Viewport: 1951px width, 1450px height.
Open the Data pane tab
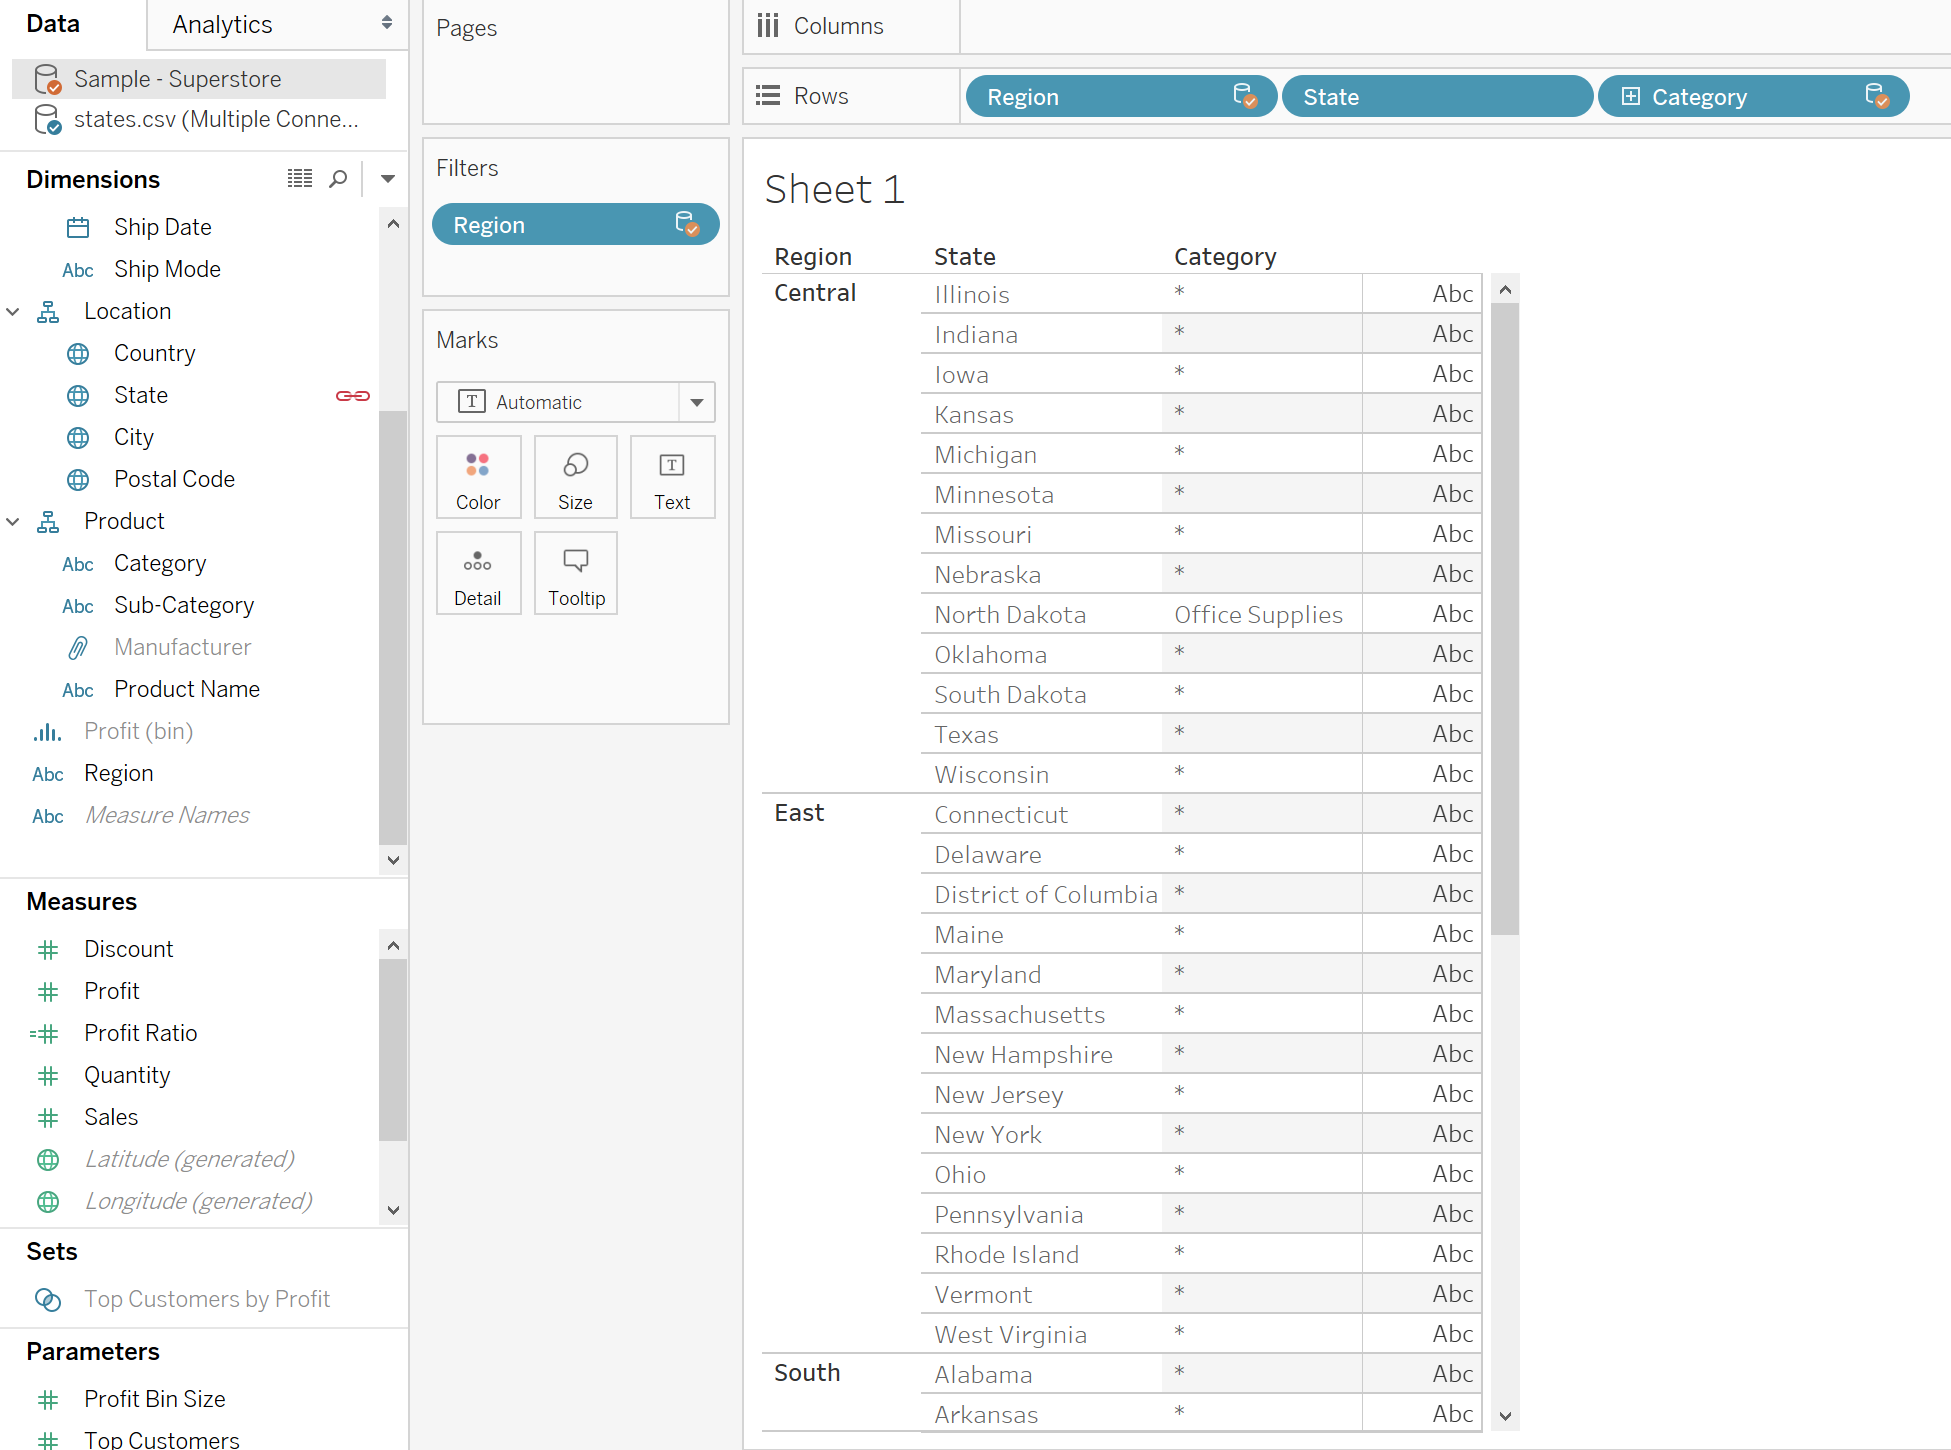[52, 23]
